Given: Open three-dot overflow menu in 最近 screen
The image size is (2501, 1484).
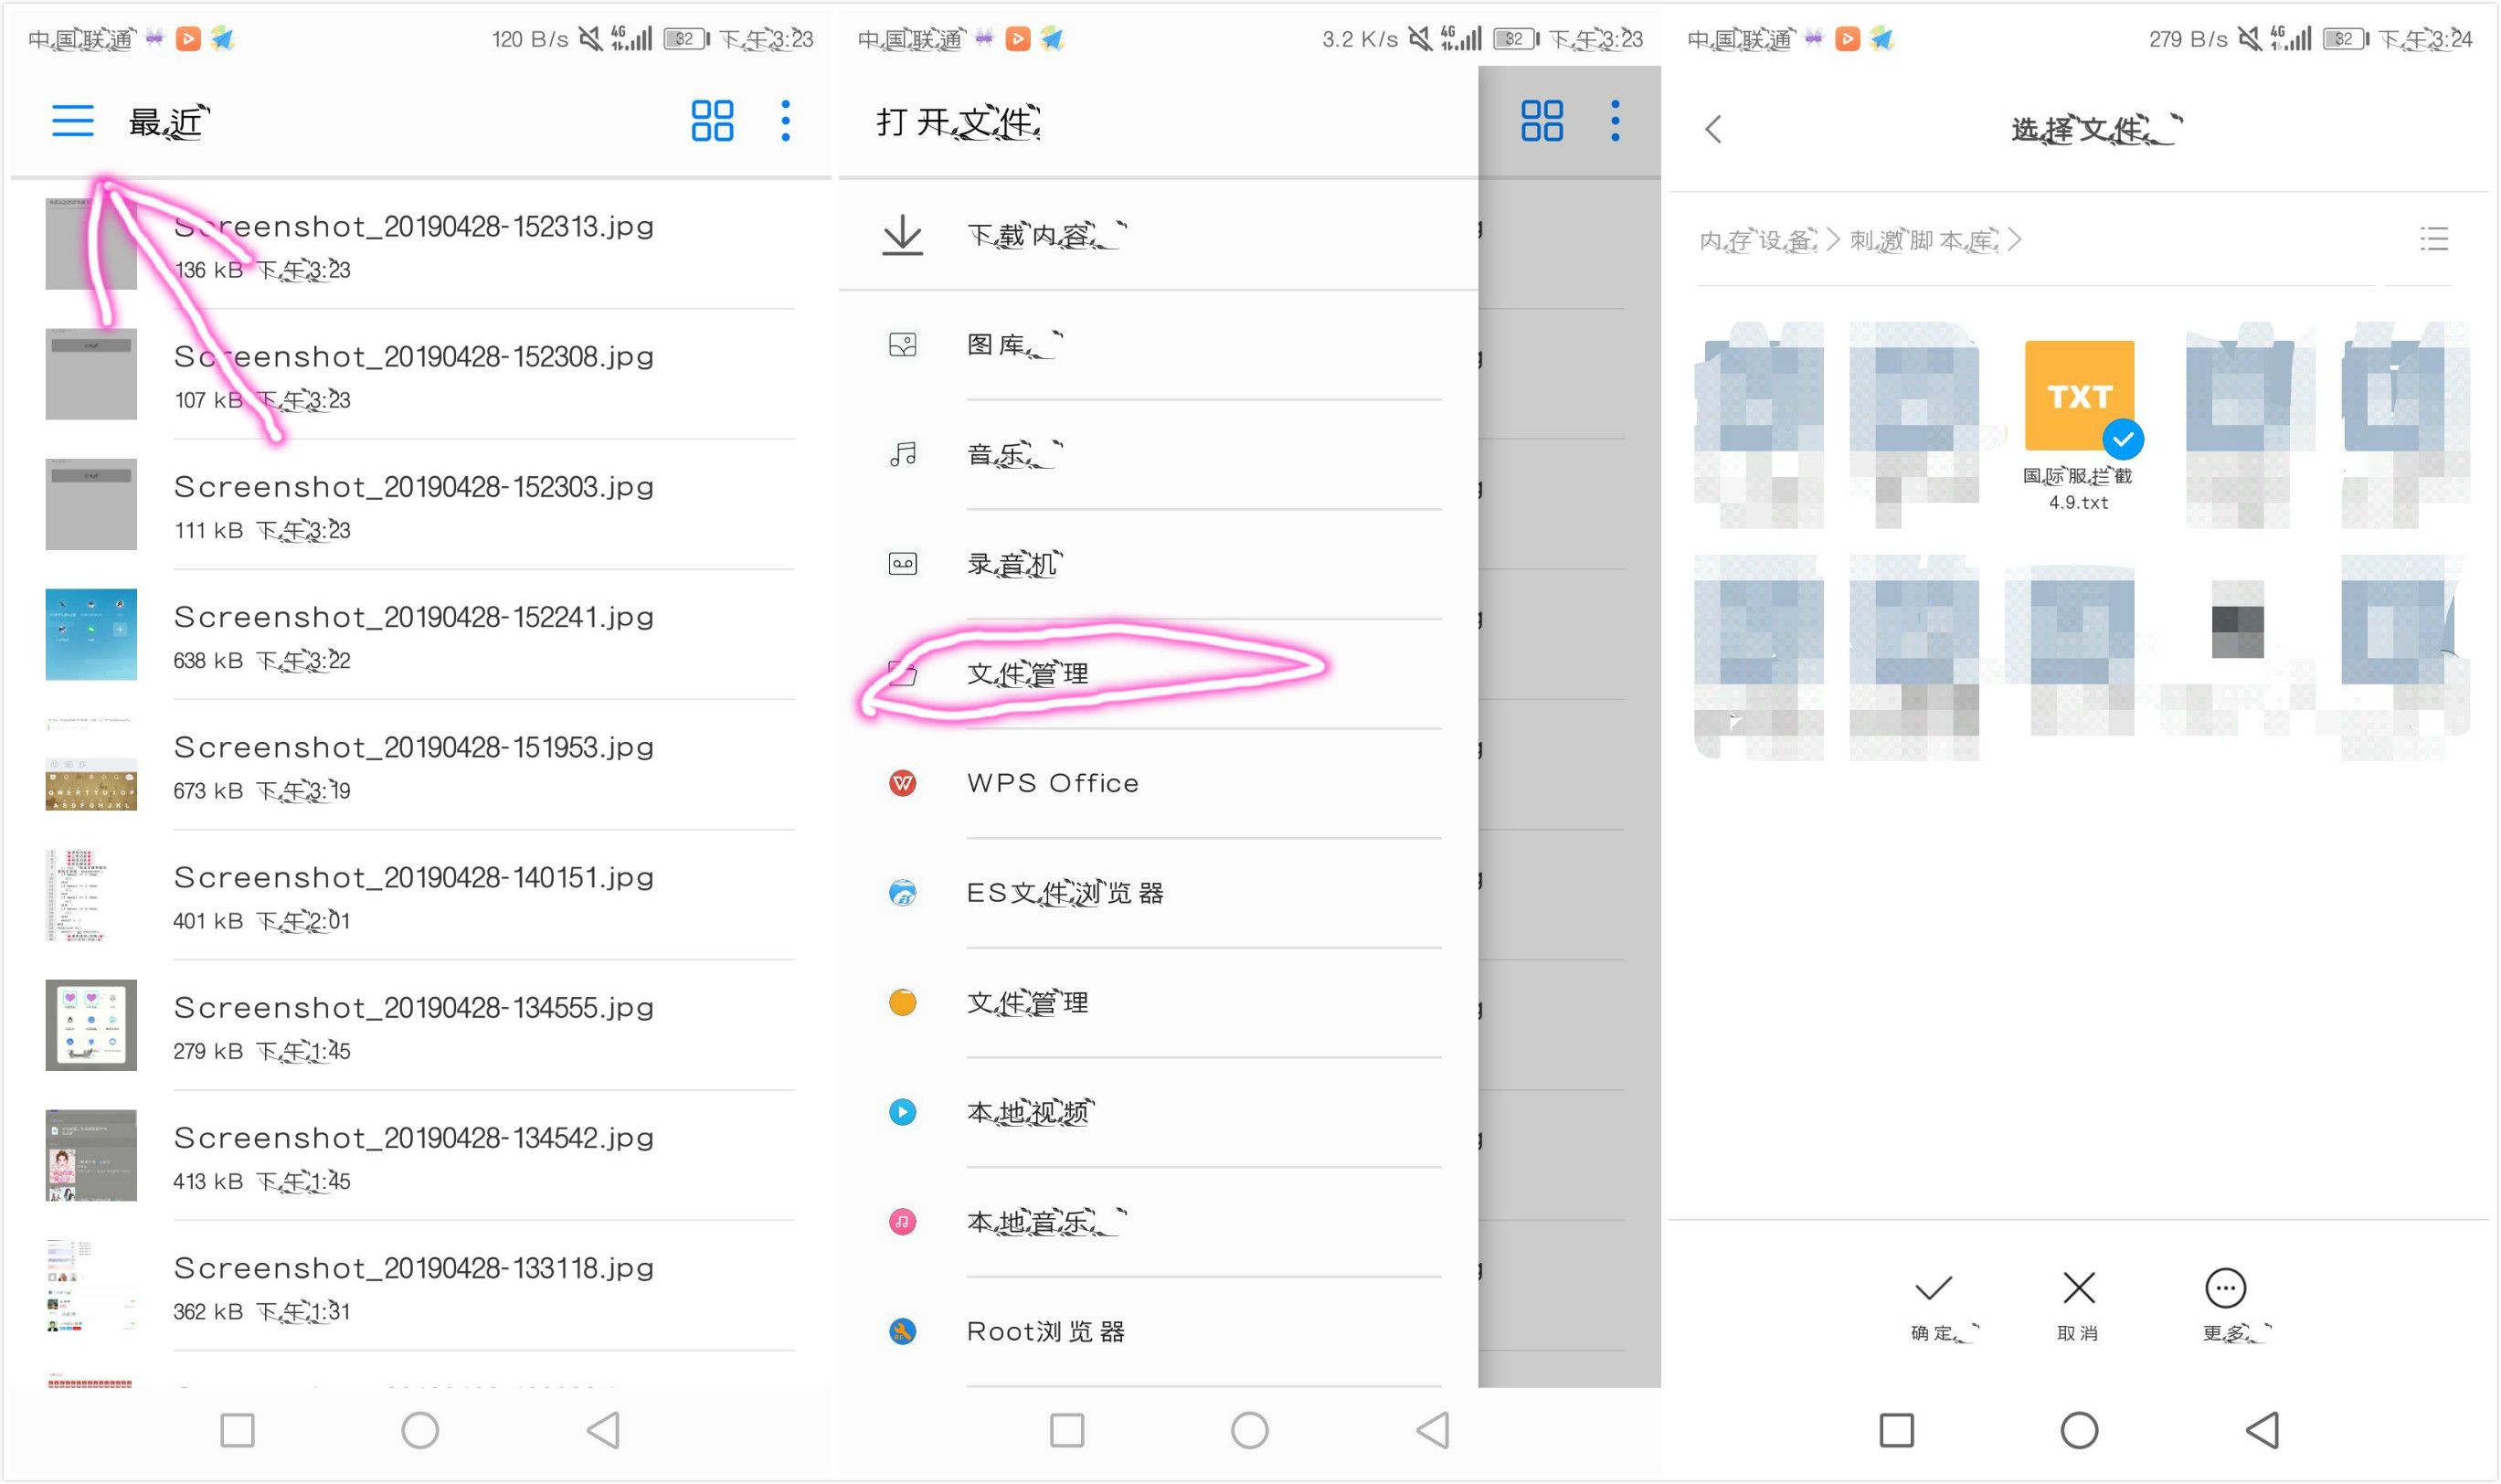Looking at the screenshot, I should point(786,121).
